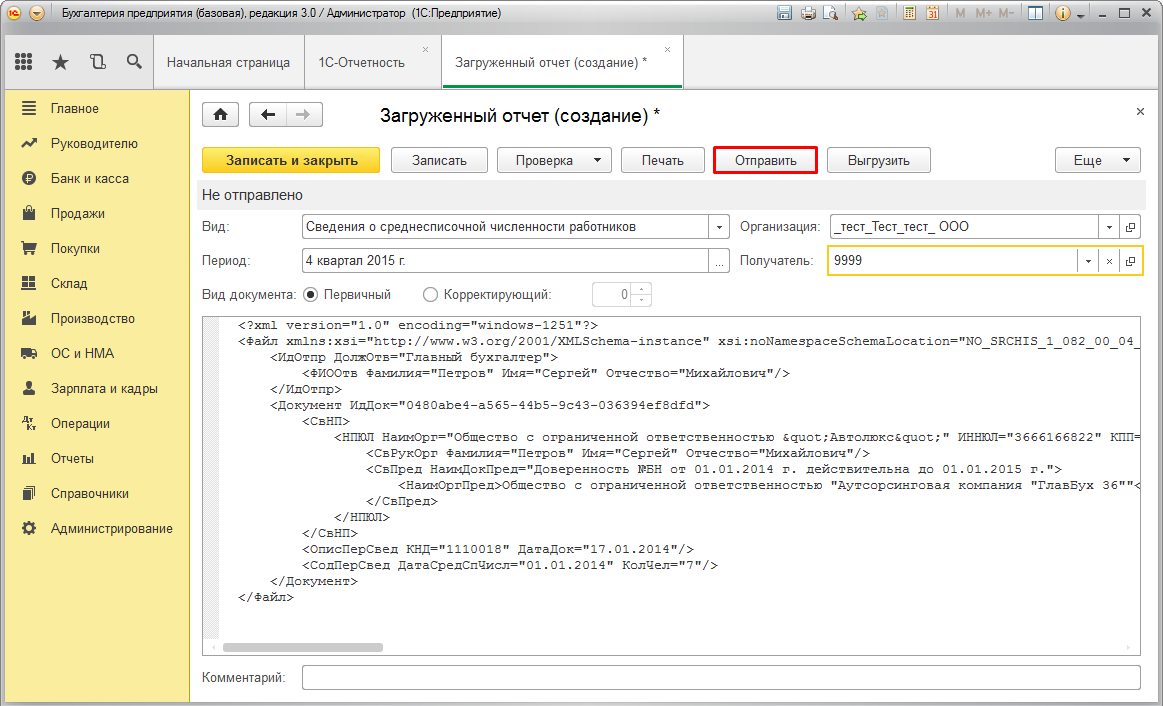Screen dimensions: 1163x706
Task: Click the search magnifier icon
Action: click(x=134, y=62)
